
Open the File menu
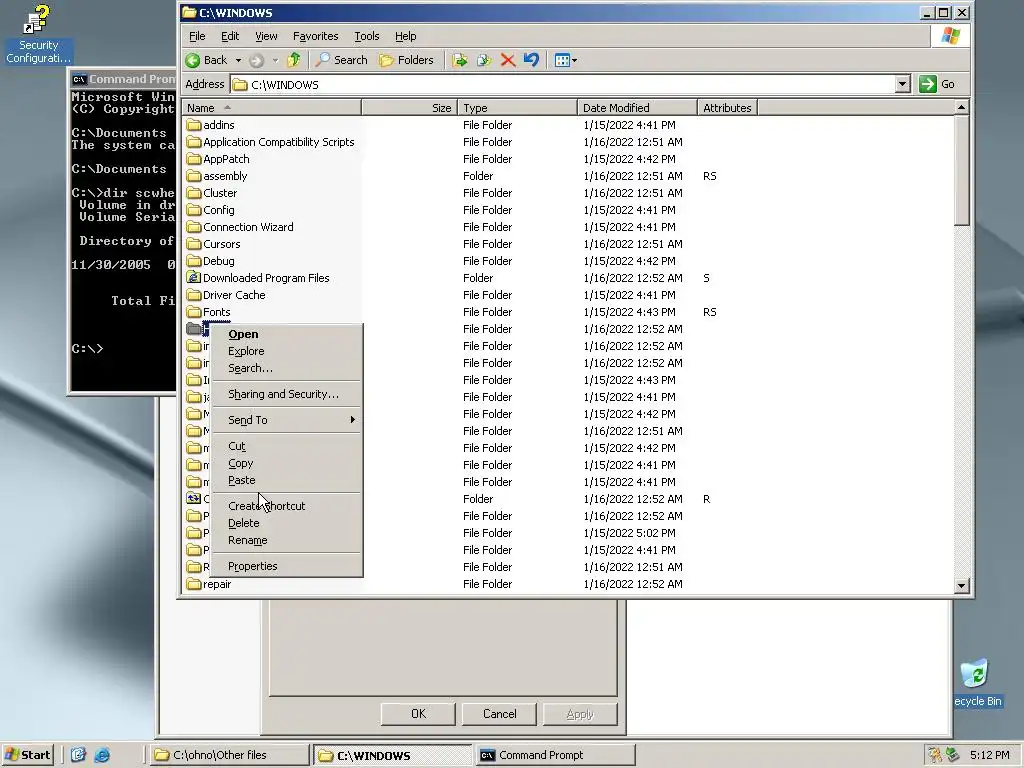click(197, 36)
